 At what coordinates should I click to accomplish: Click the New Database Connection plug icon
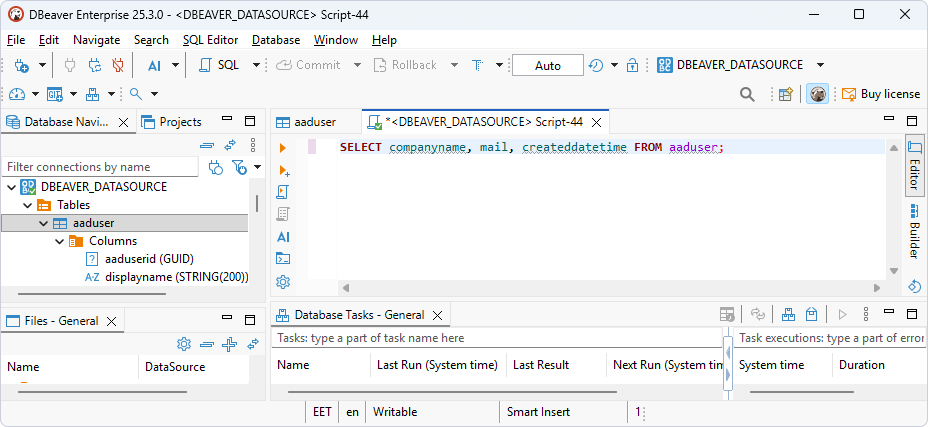pos(21,65)
